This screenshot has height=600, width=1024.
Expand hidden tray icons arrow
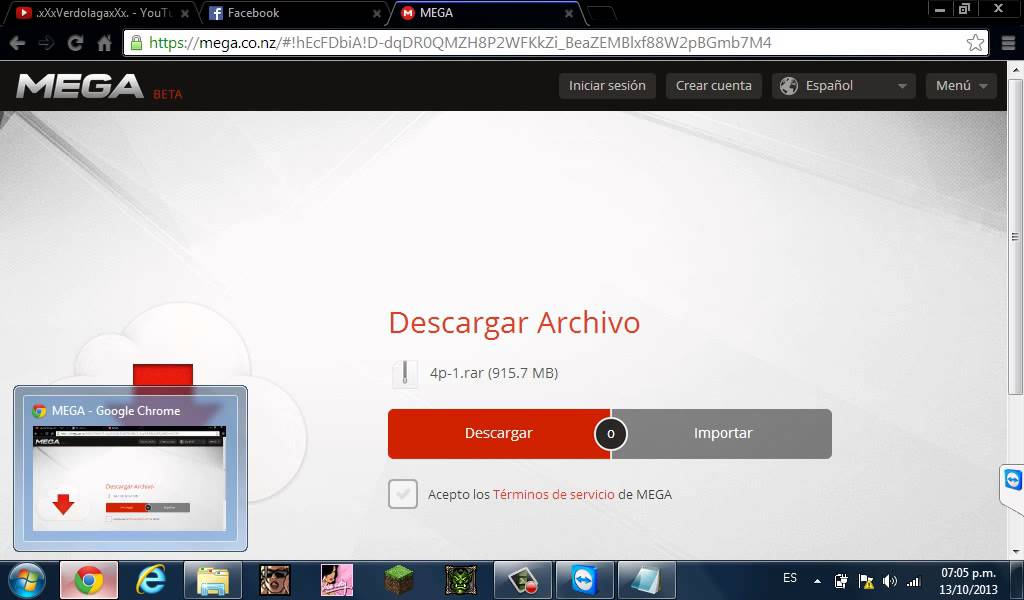(817, 580)
